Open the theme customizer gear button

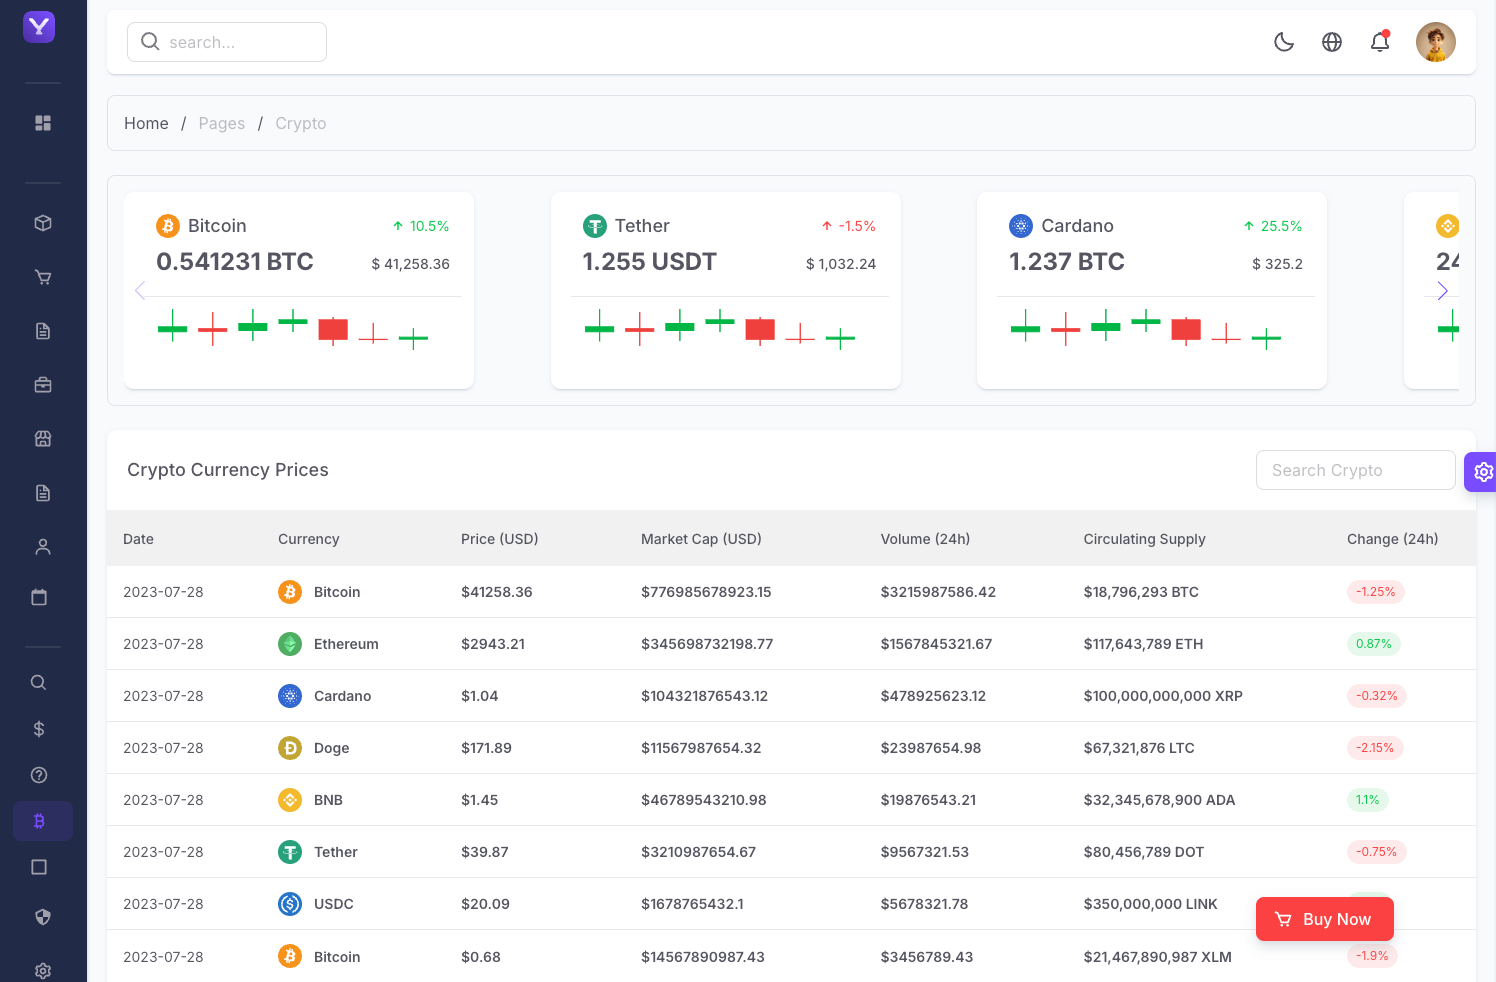pyautogui.click(x=1482, y=471)
